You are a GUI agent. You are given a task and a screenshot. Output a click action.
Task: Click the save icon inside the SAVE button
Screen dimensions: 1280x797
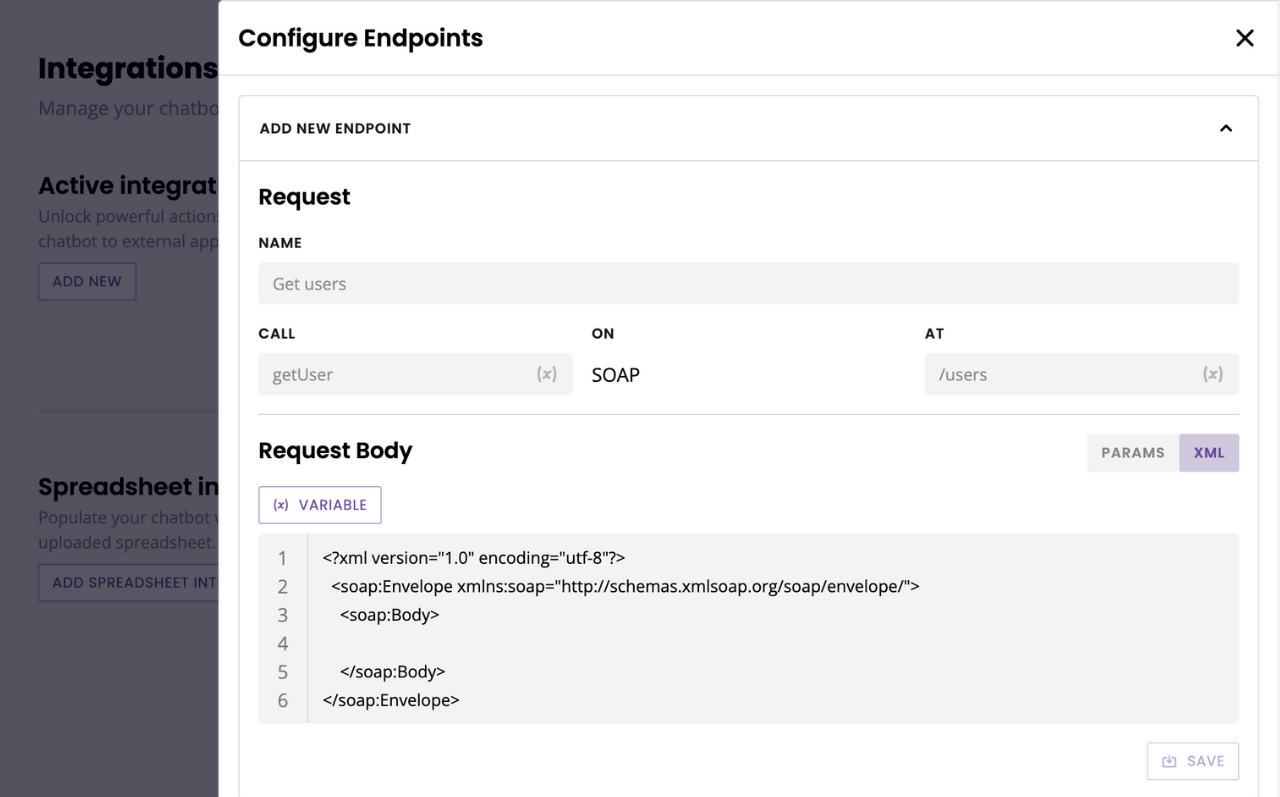coord(1171,761)
